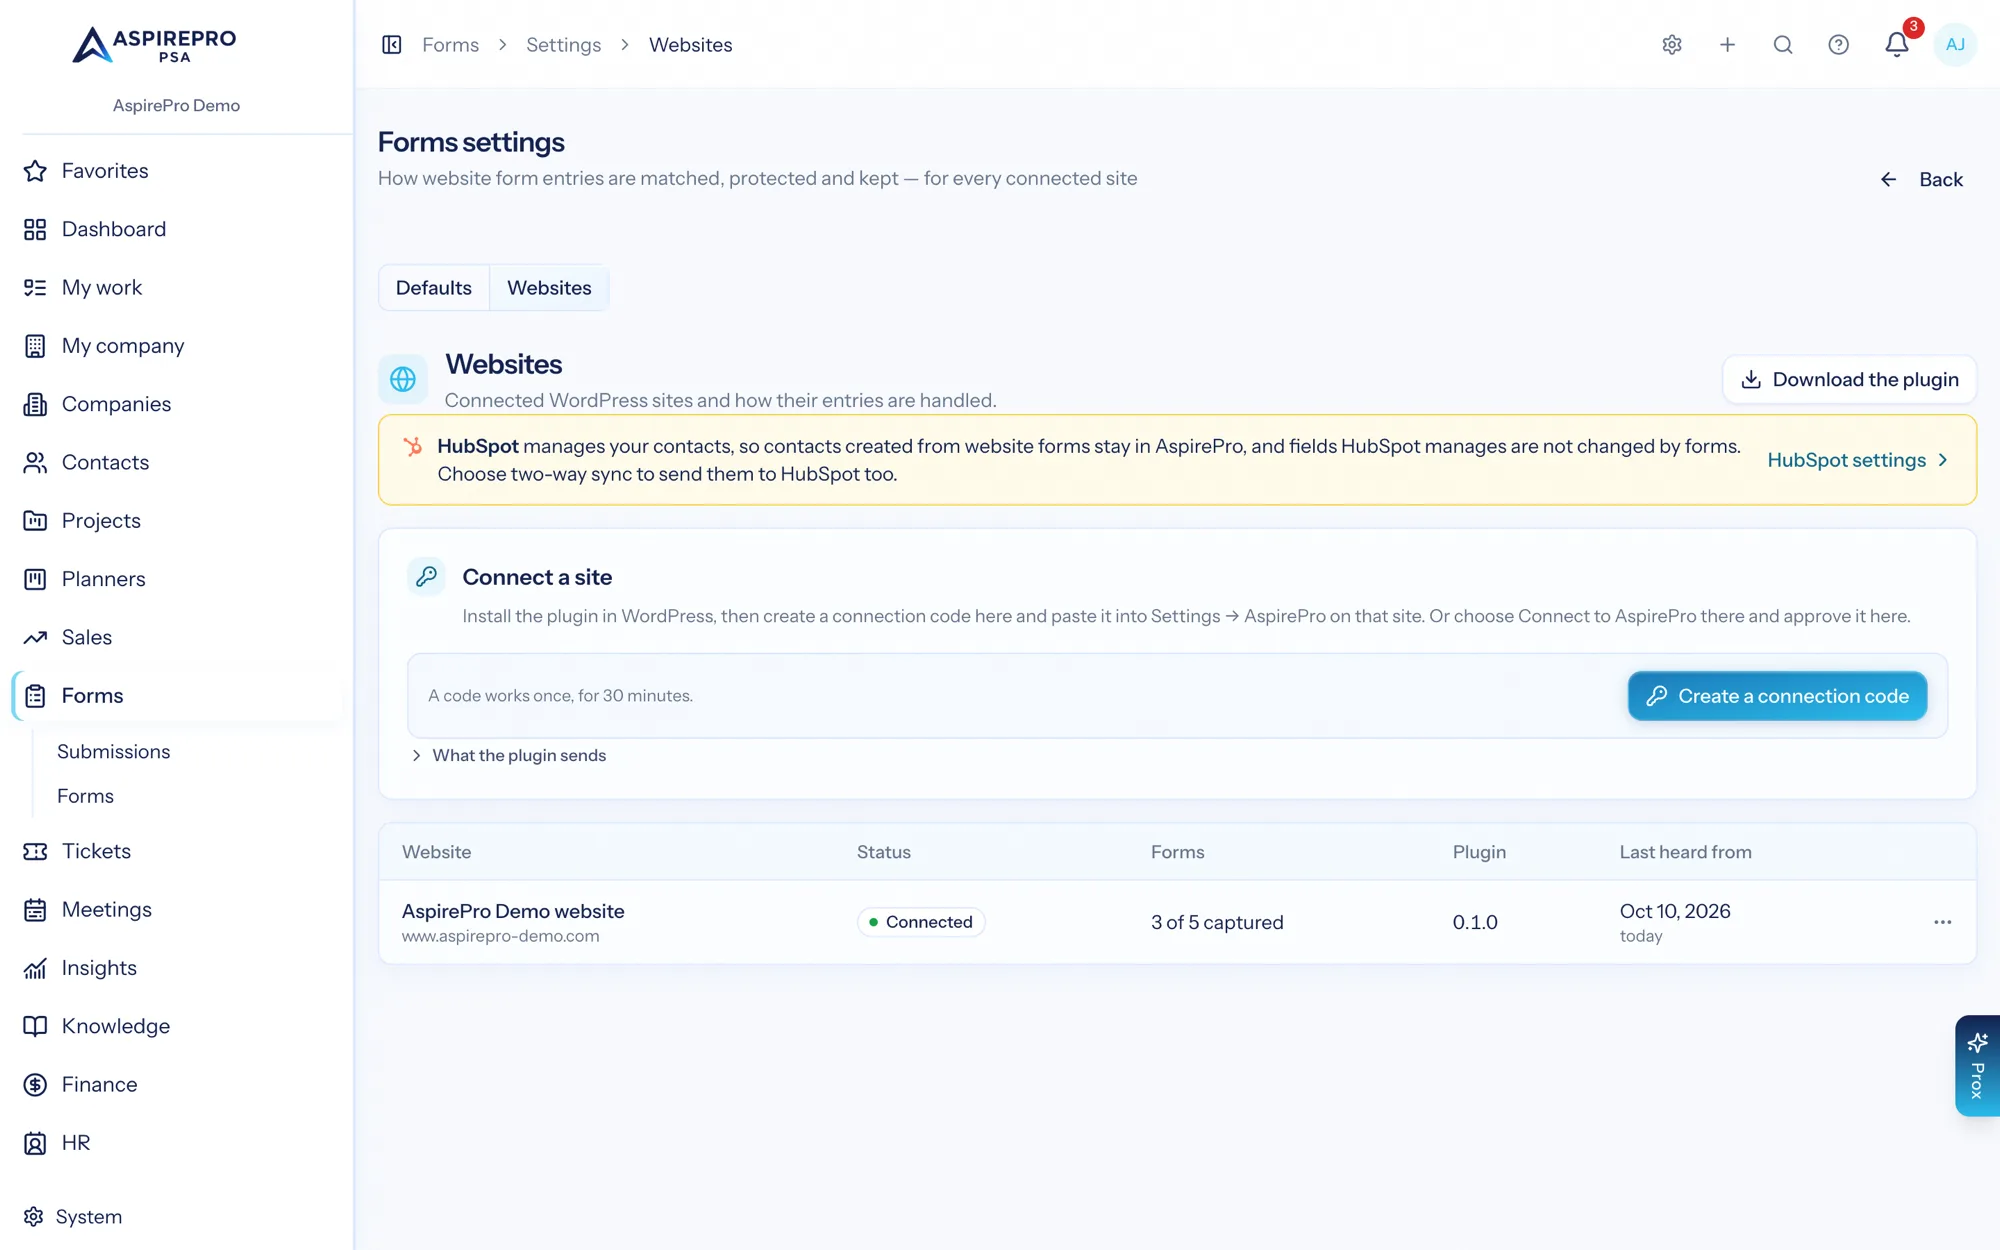The height and width of the screenshot is (1250, 2000).
Task: Collapse the sidebar panel icon
Action: (392, 45)
